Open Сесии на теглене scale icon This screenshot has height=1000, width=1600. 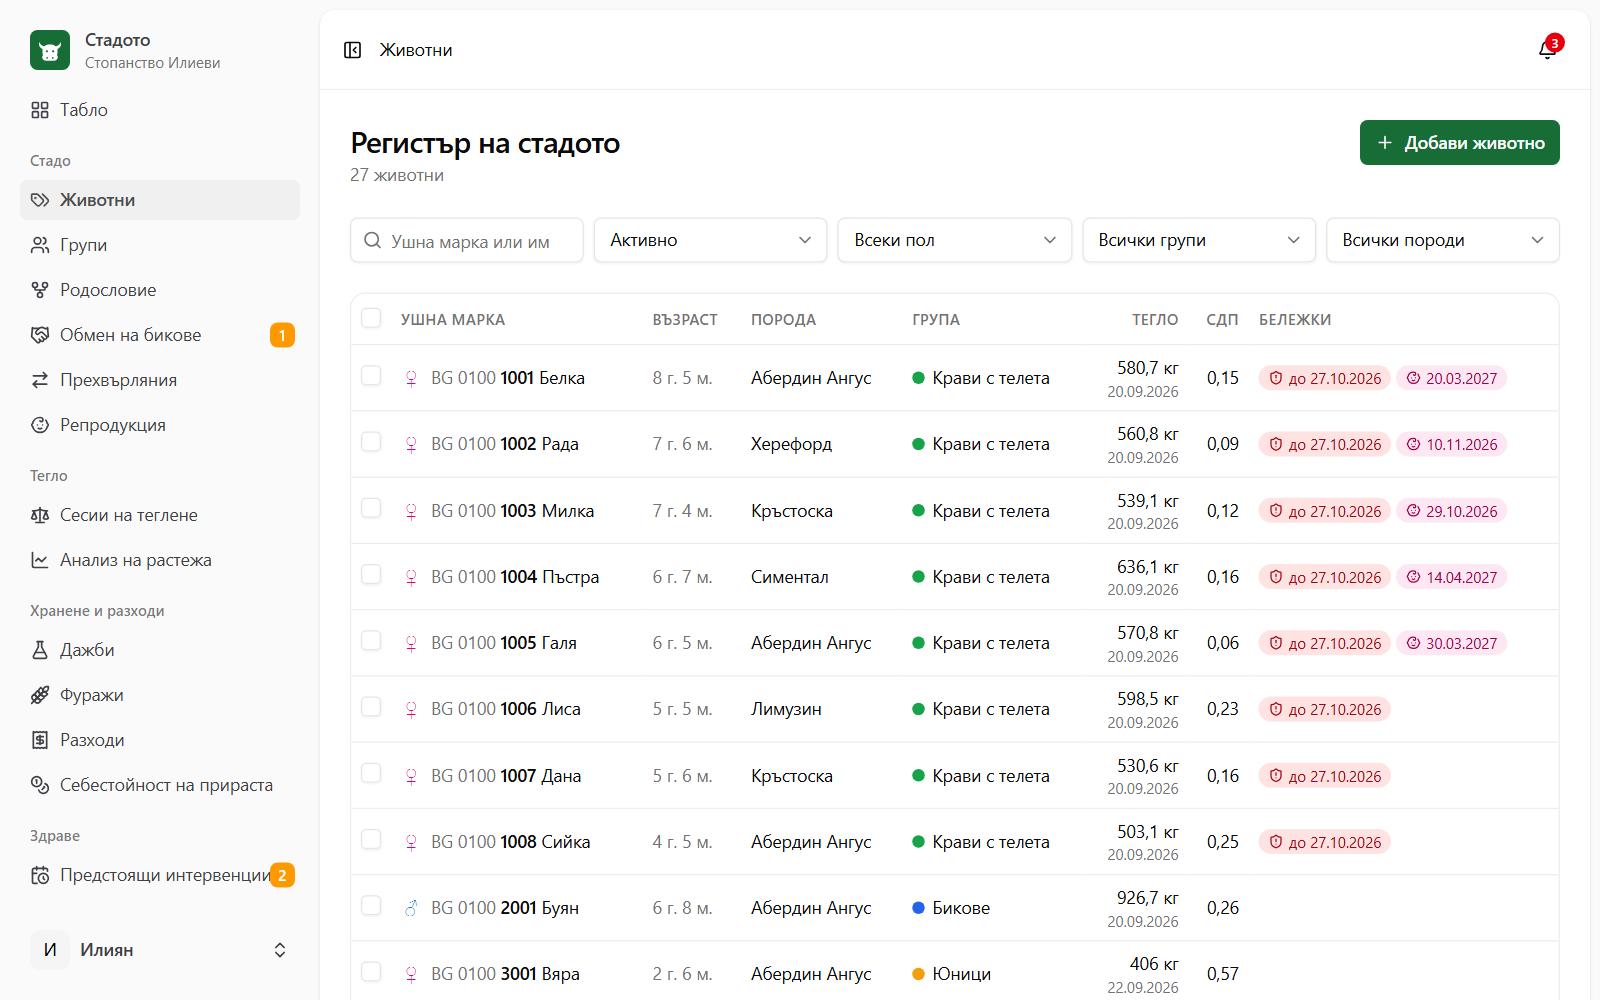(40, 515)
